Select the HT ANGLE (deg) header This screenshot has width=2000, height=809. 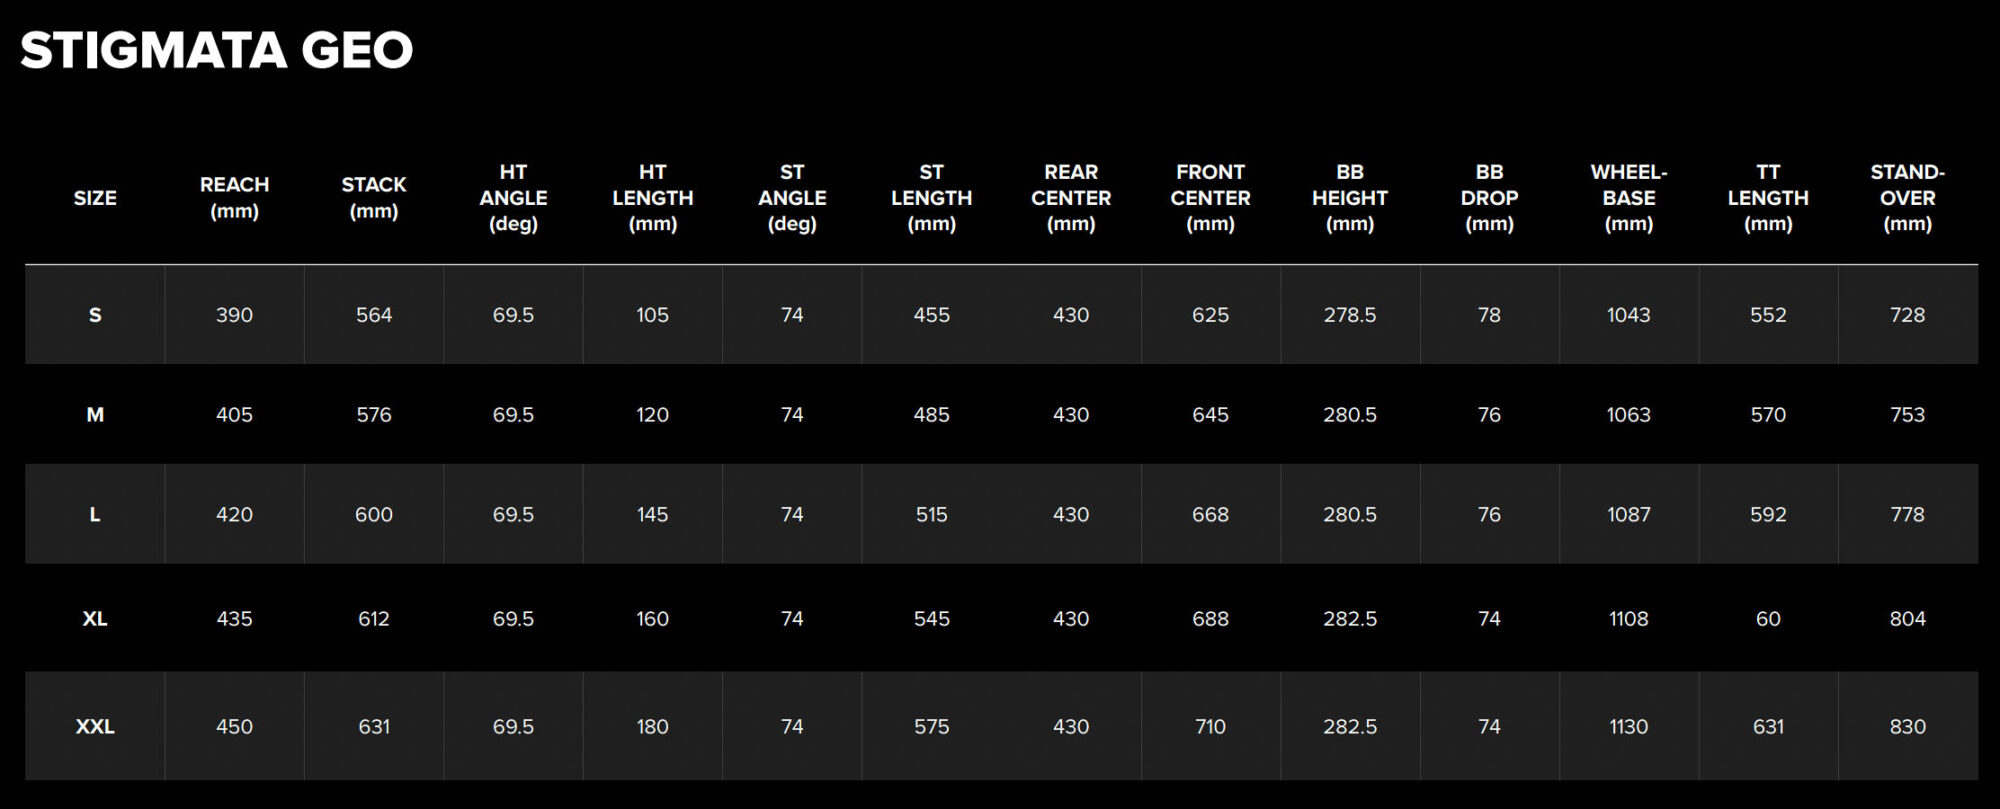pos(513,198)
